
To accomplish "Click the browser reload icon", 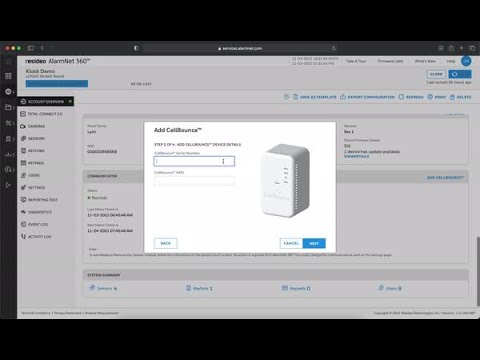I will tap(334, 48).
